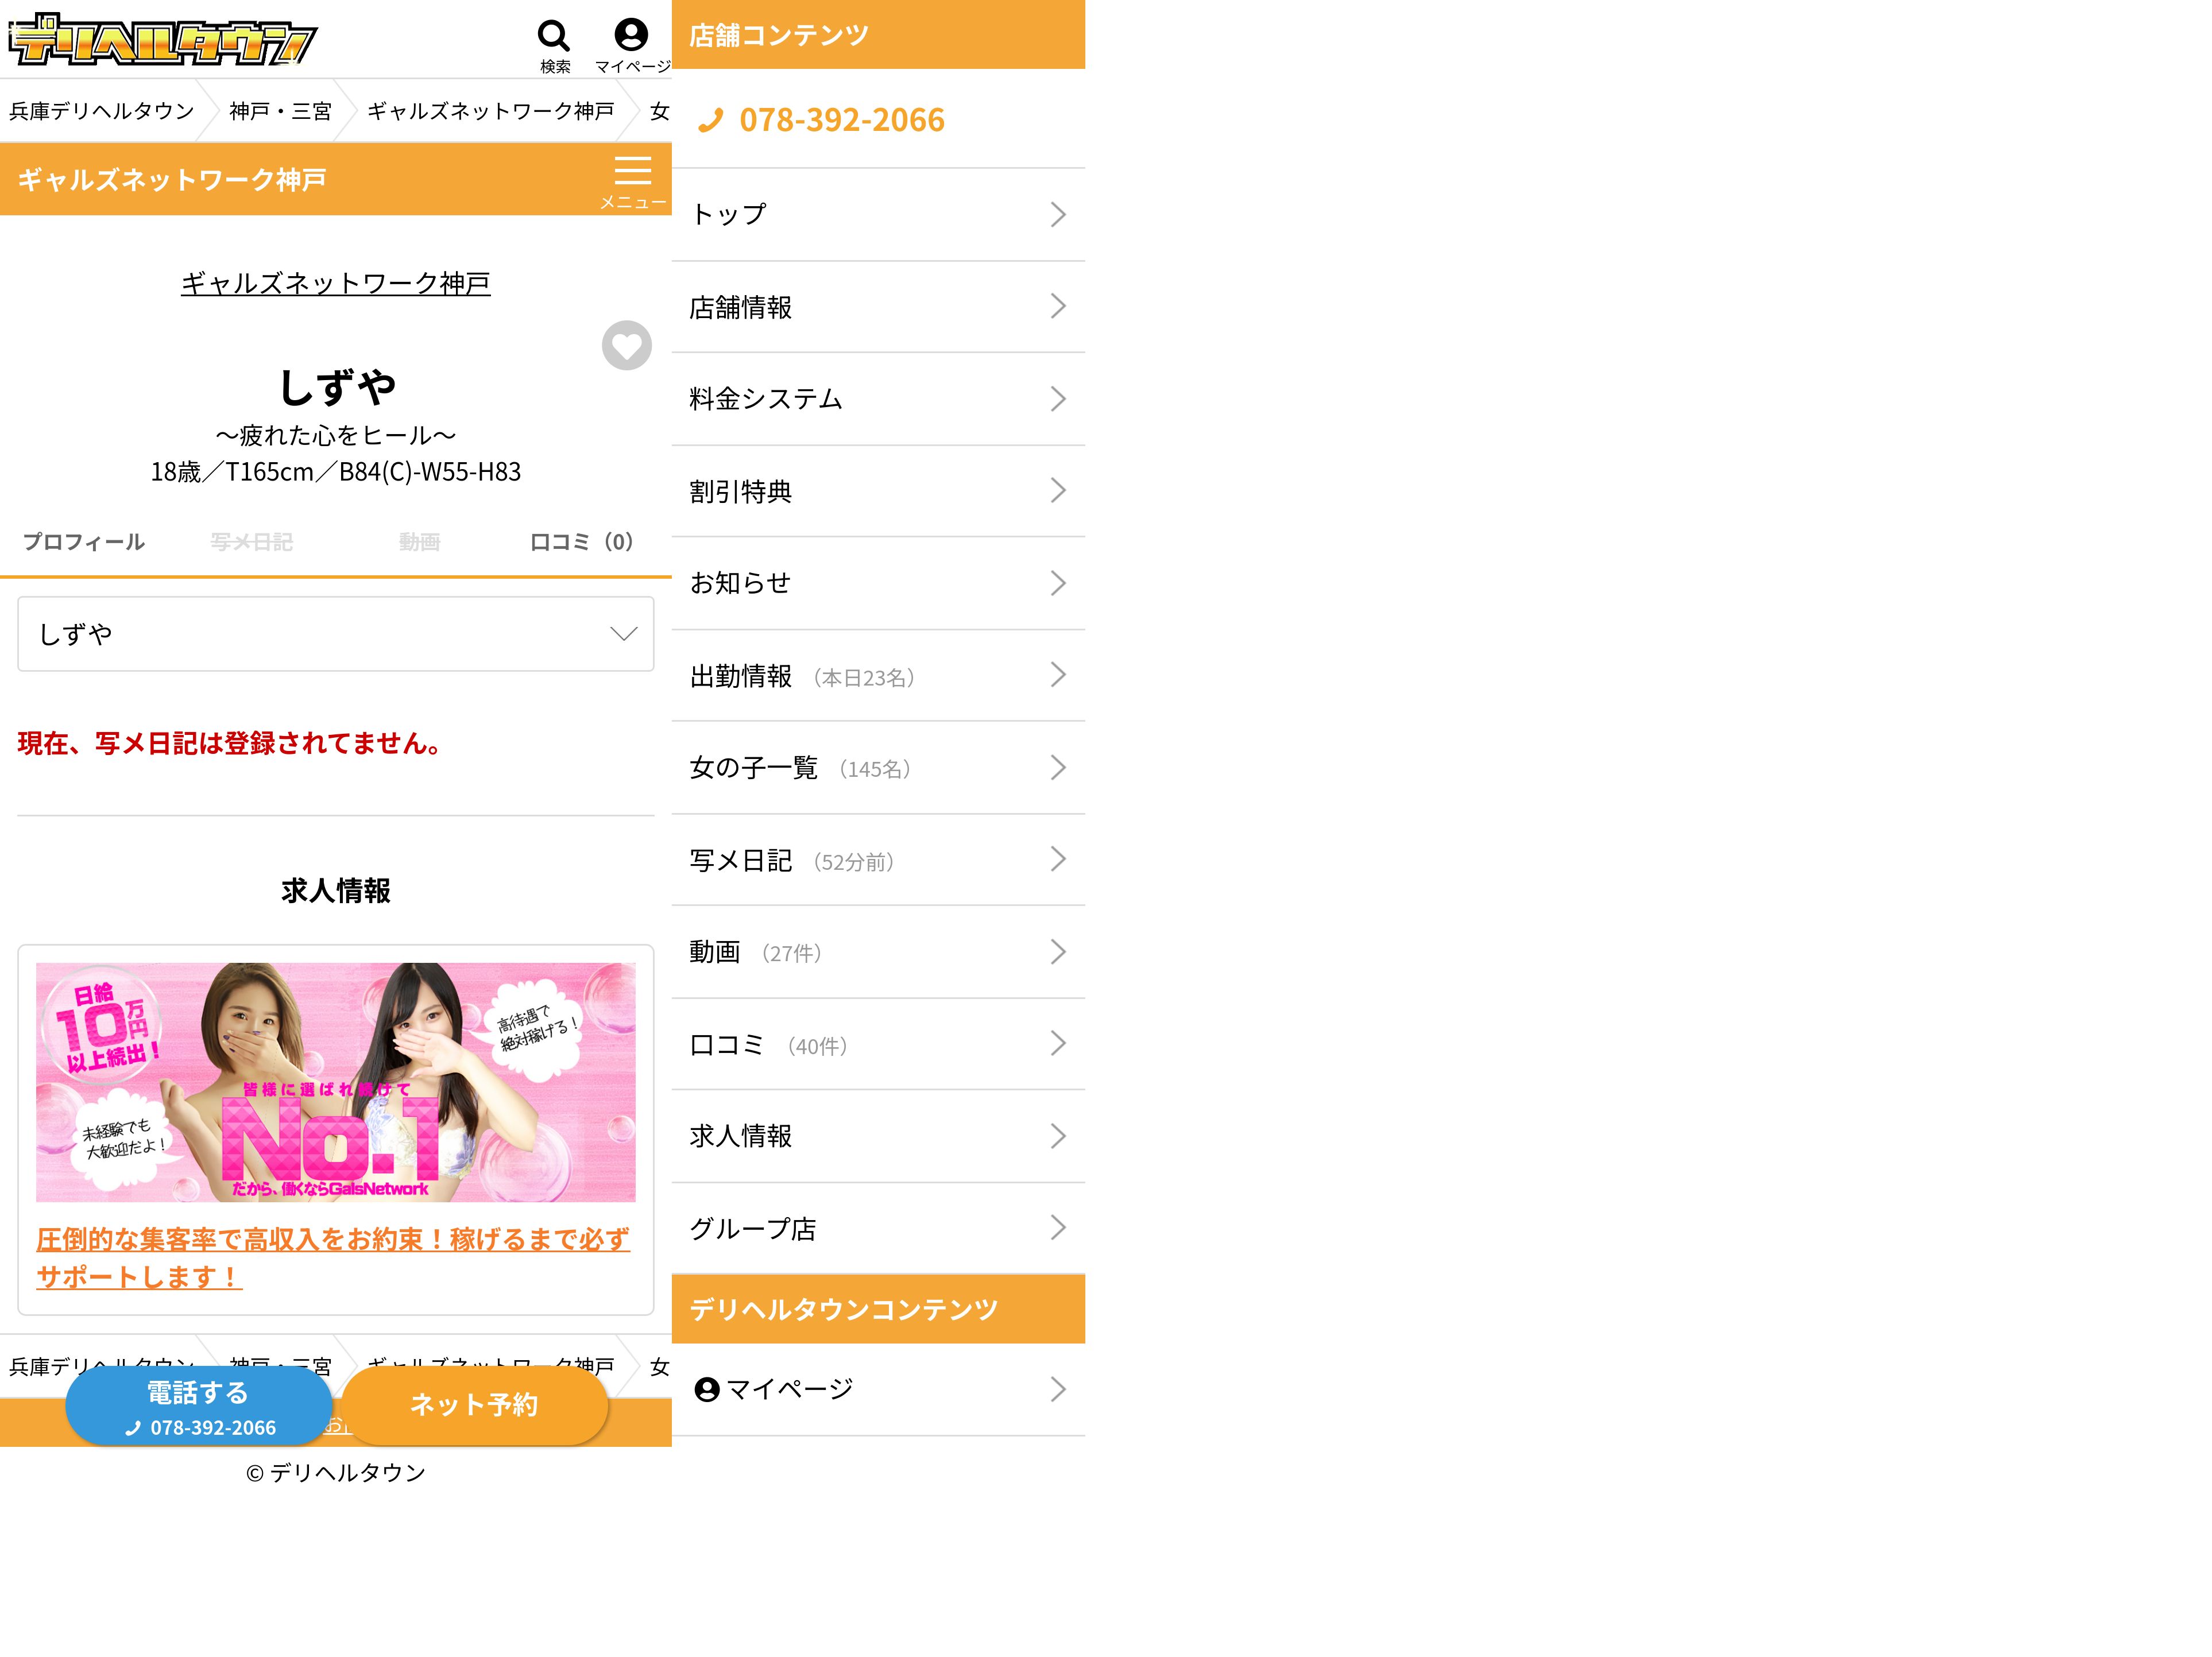Click the chevron on the 料金システム row
This screenshot has height=1657, width=2212.
1058,399
